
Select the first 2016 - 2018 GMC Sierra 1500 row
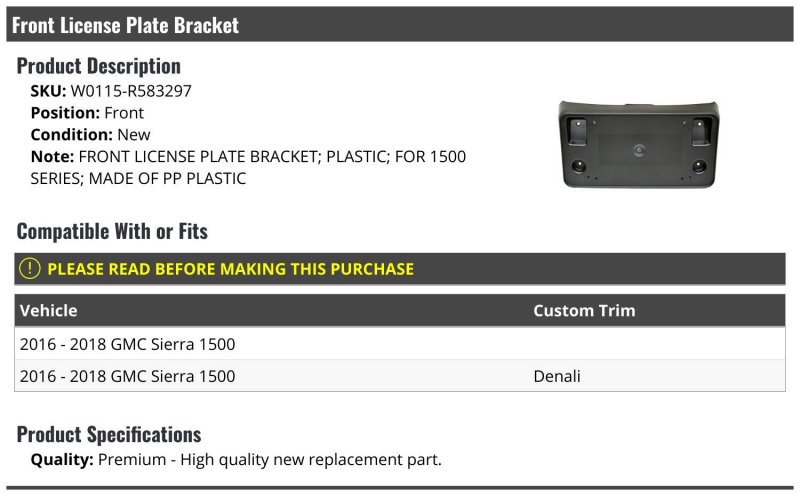[x=127, y=344]
